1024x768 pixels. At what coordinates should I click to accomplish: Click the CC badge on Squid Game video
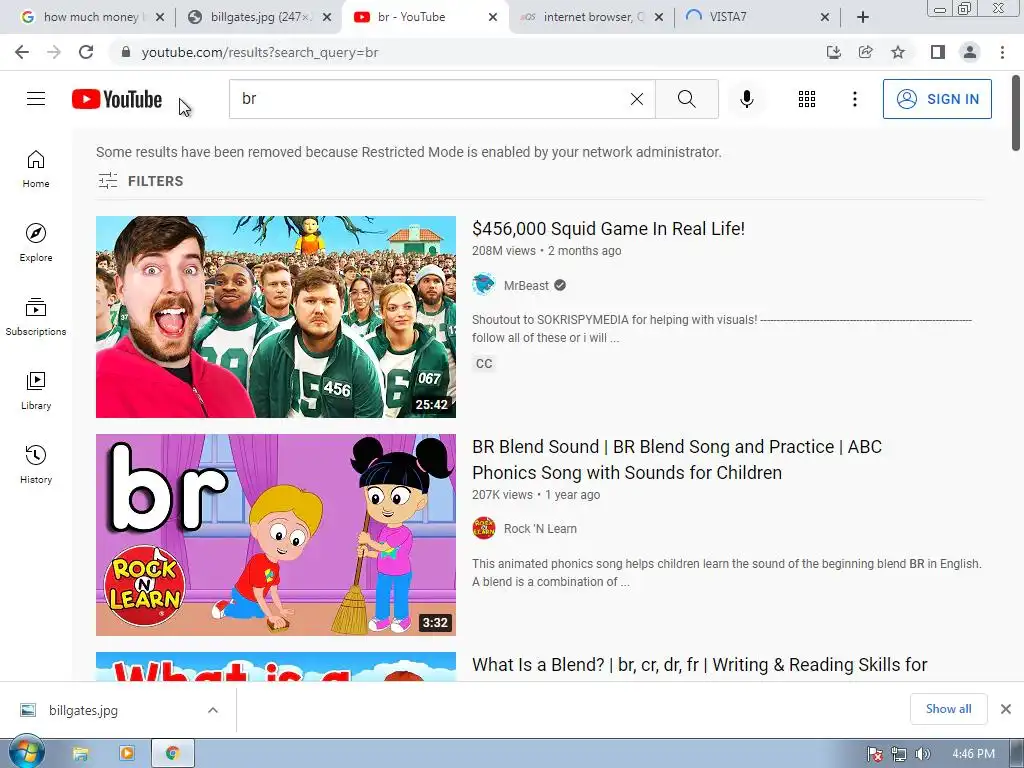point(484,364)
